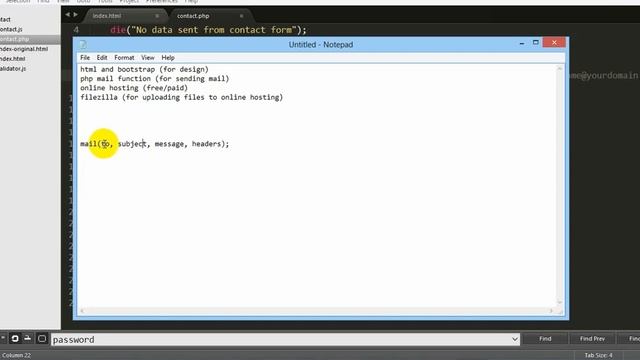Viewport: 640px width, 360px height.
Task: Open the find history dropdown arrow
Action: pos(514,339)
